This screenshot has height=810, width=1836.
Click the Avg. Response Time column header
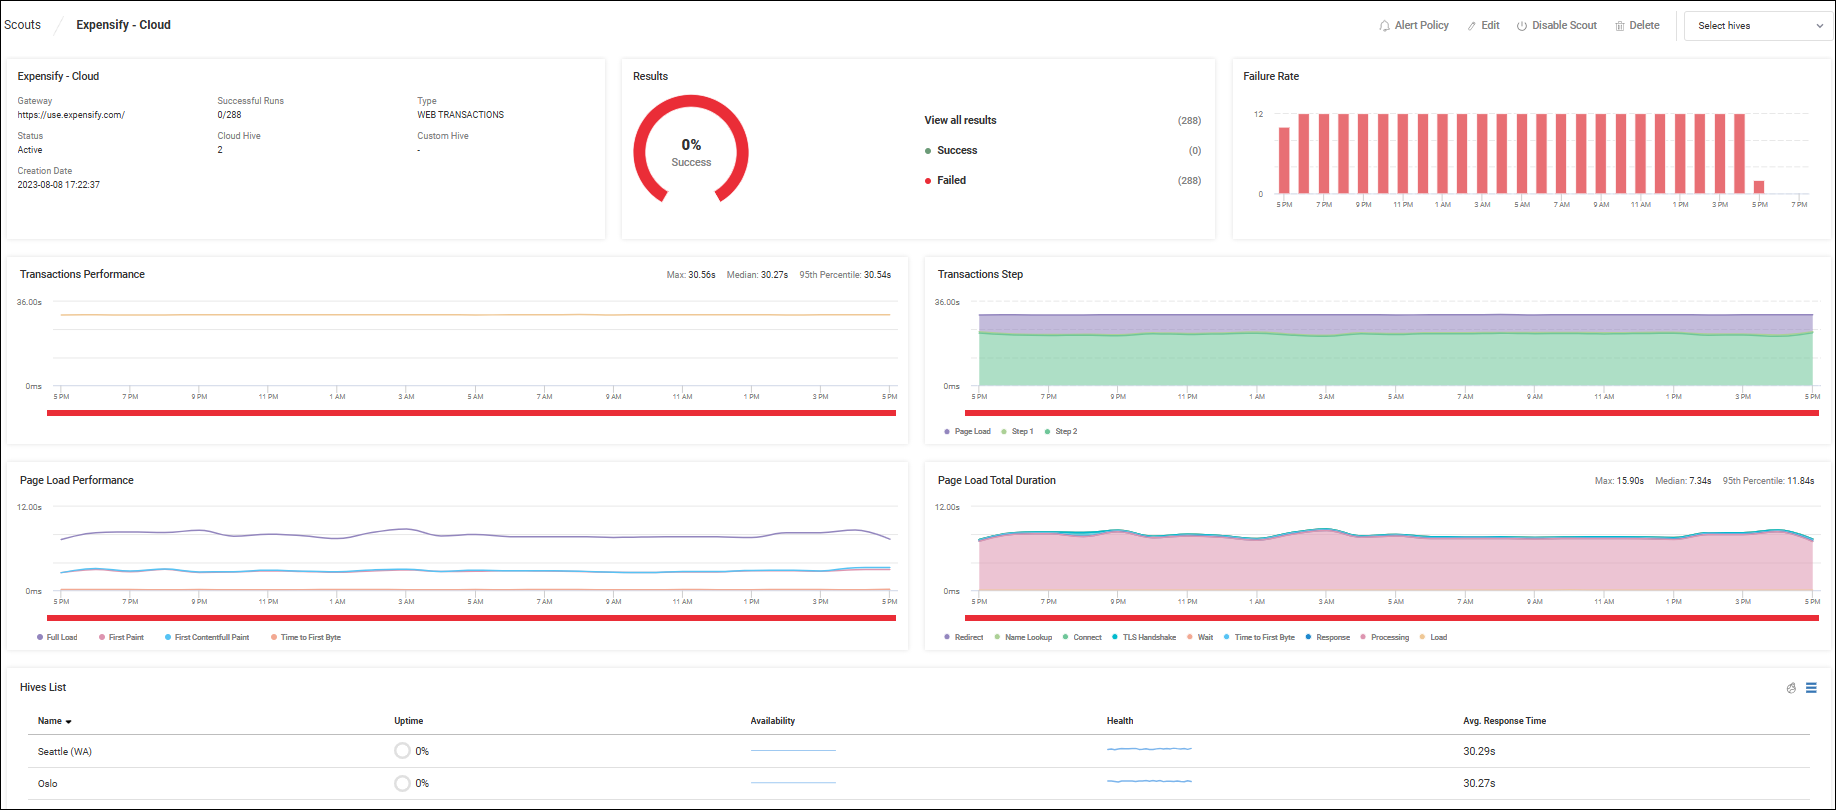1504,721
